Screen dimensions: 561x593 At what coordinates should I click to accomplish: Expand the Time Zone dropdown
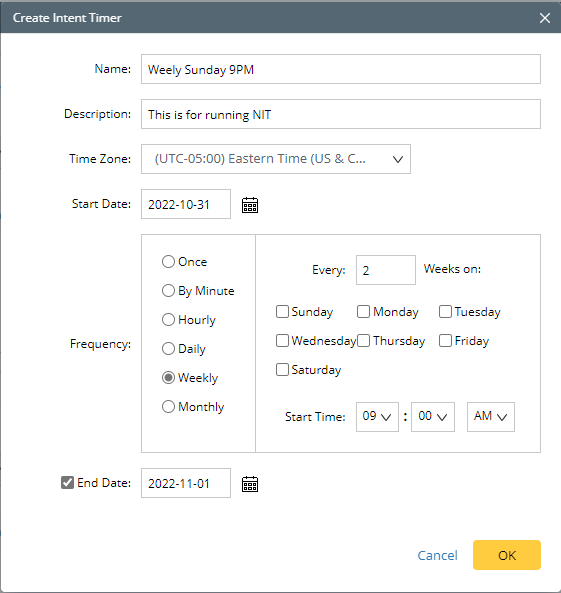276,159
